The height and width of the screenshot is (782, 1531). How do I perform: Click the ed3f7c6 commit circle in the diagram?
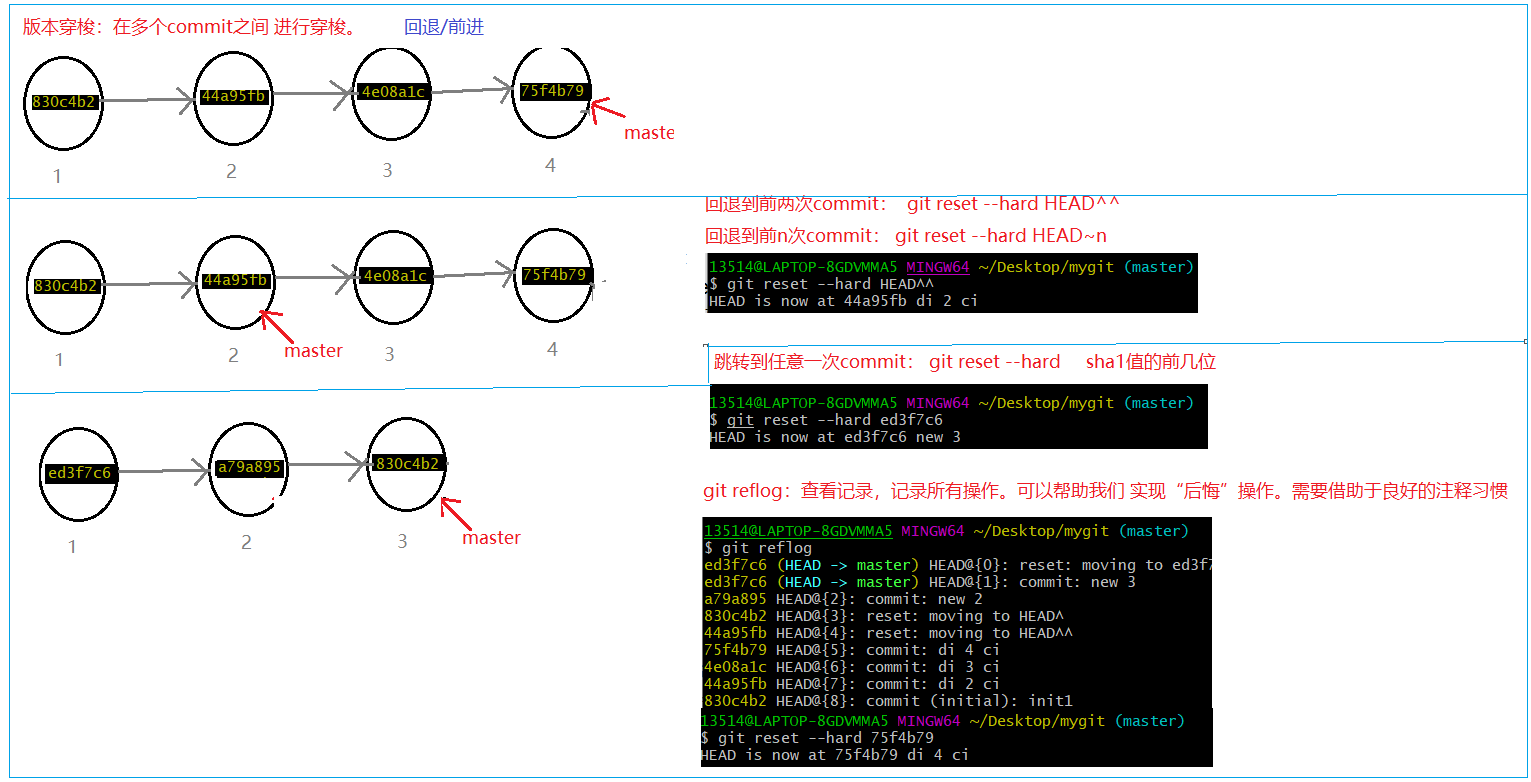pos(78,473)
